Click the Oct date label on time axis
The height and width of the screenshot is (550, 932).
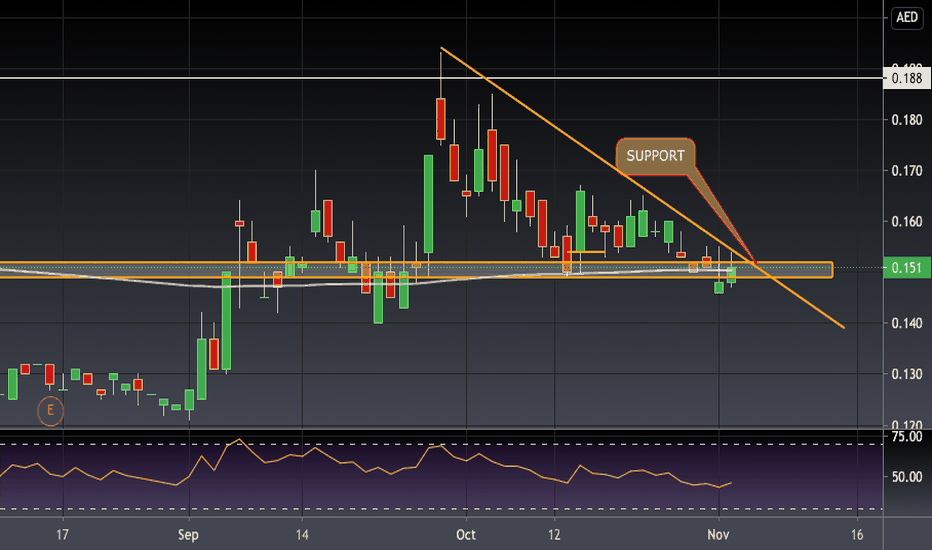tap(466, 535)
